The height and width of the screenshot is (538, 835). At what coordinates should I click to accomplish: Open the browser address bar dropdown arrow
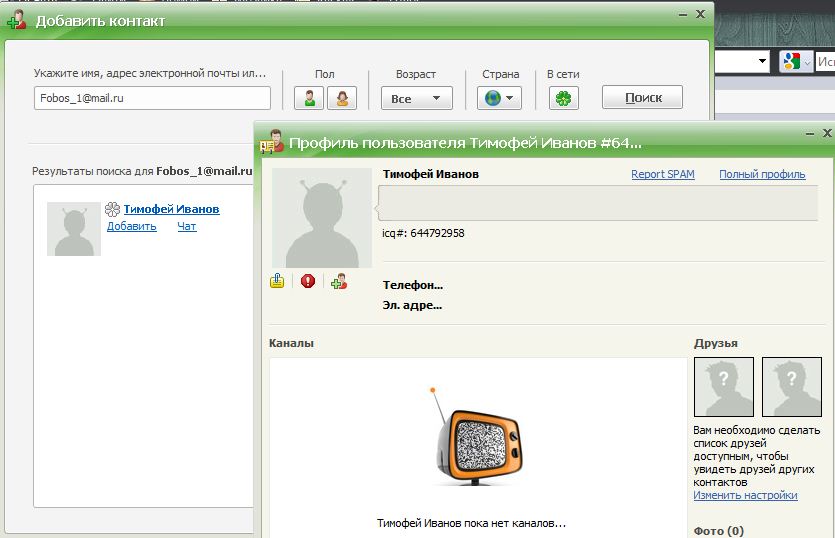pos(762,61)
